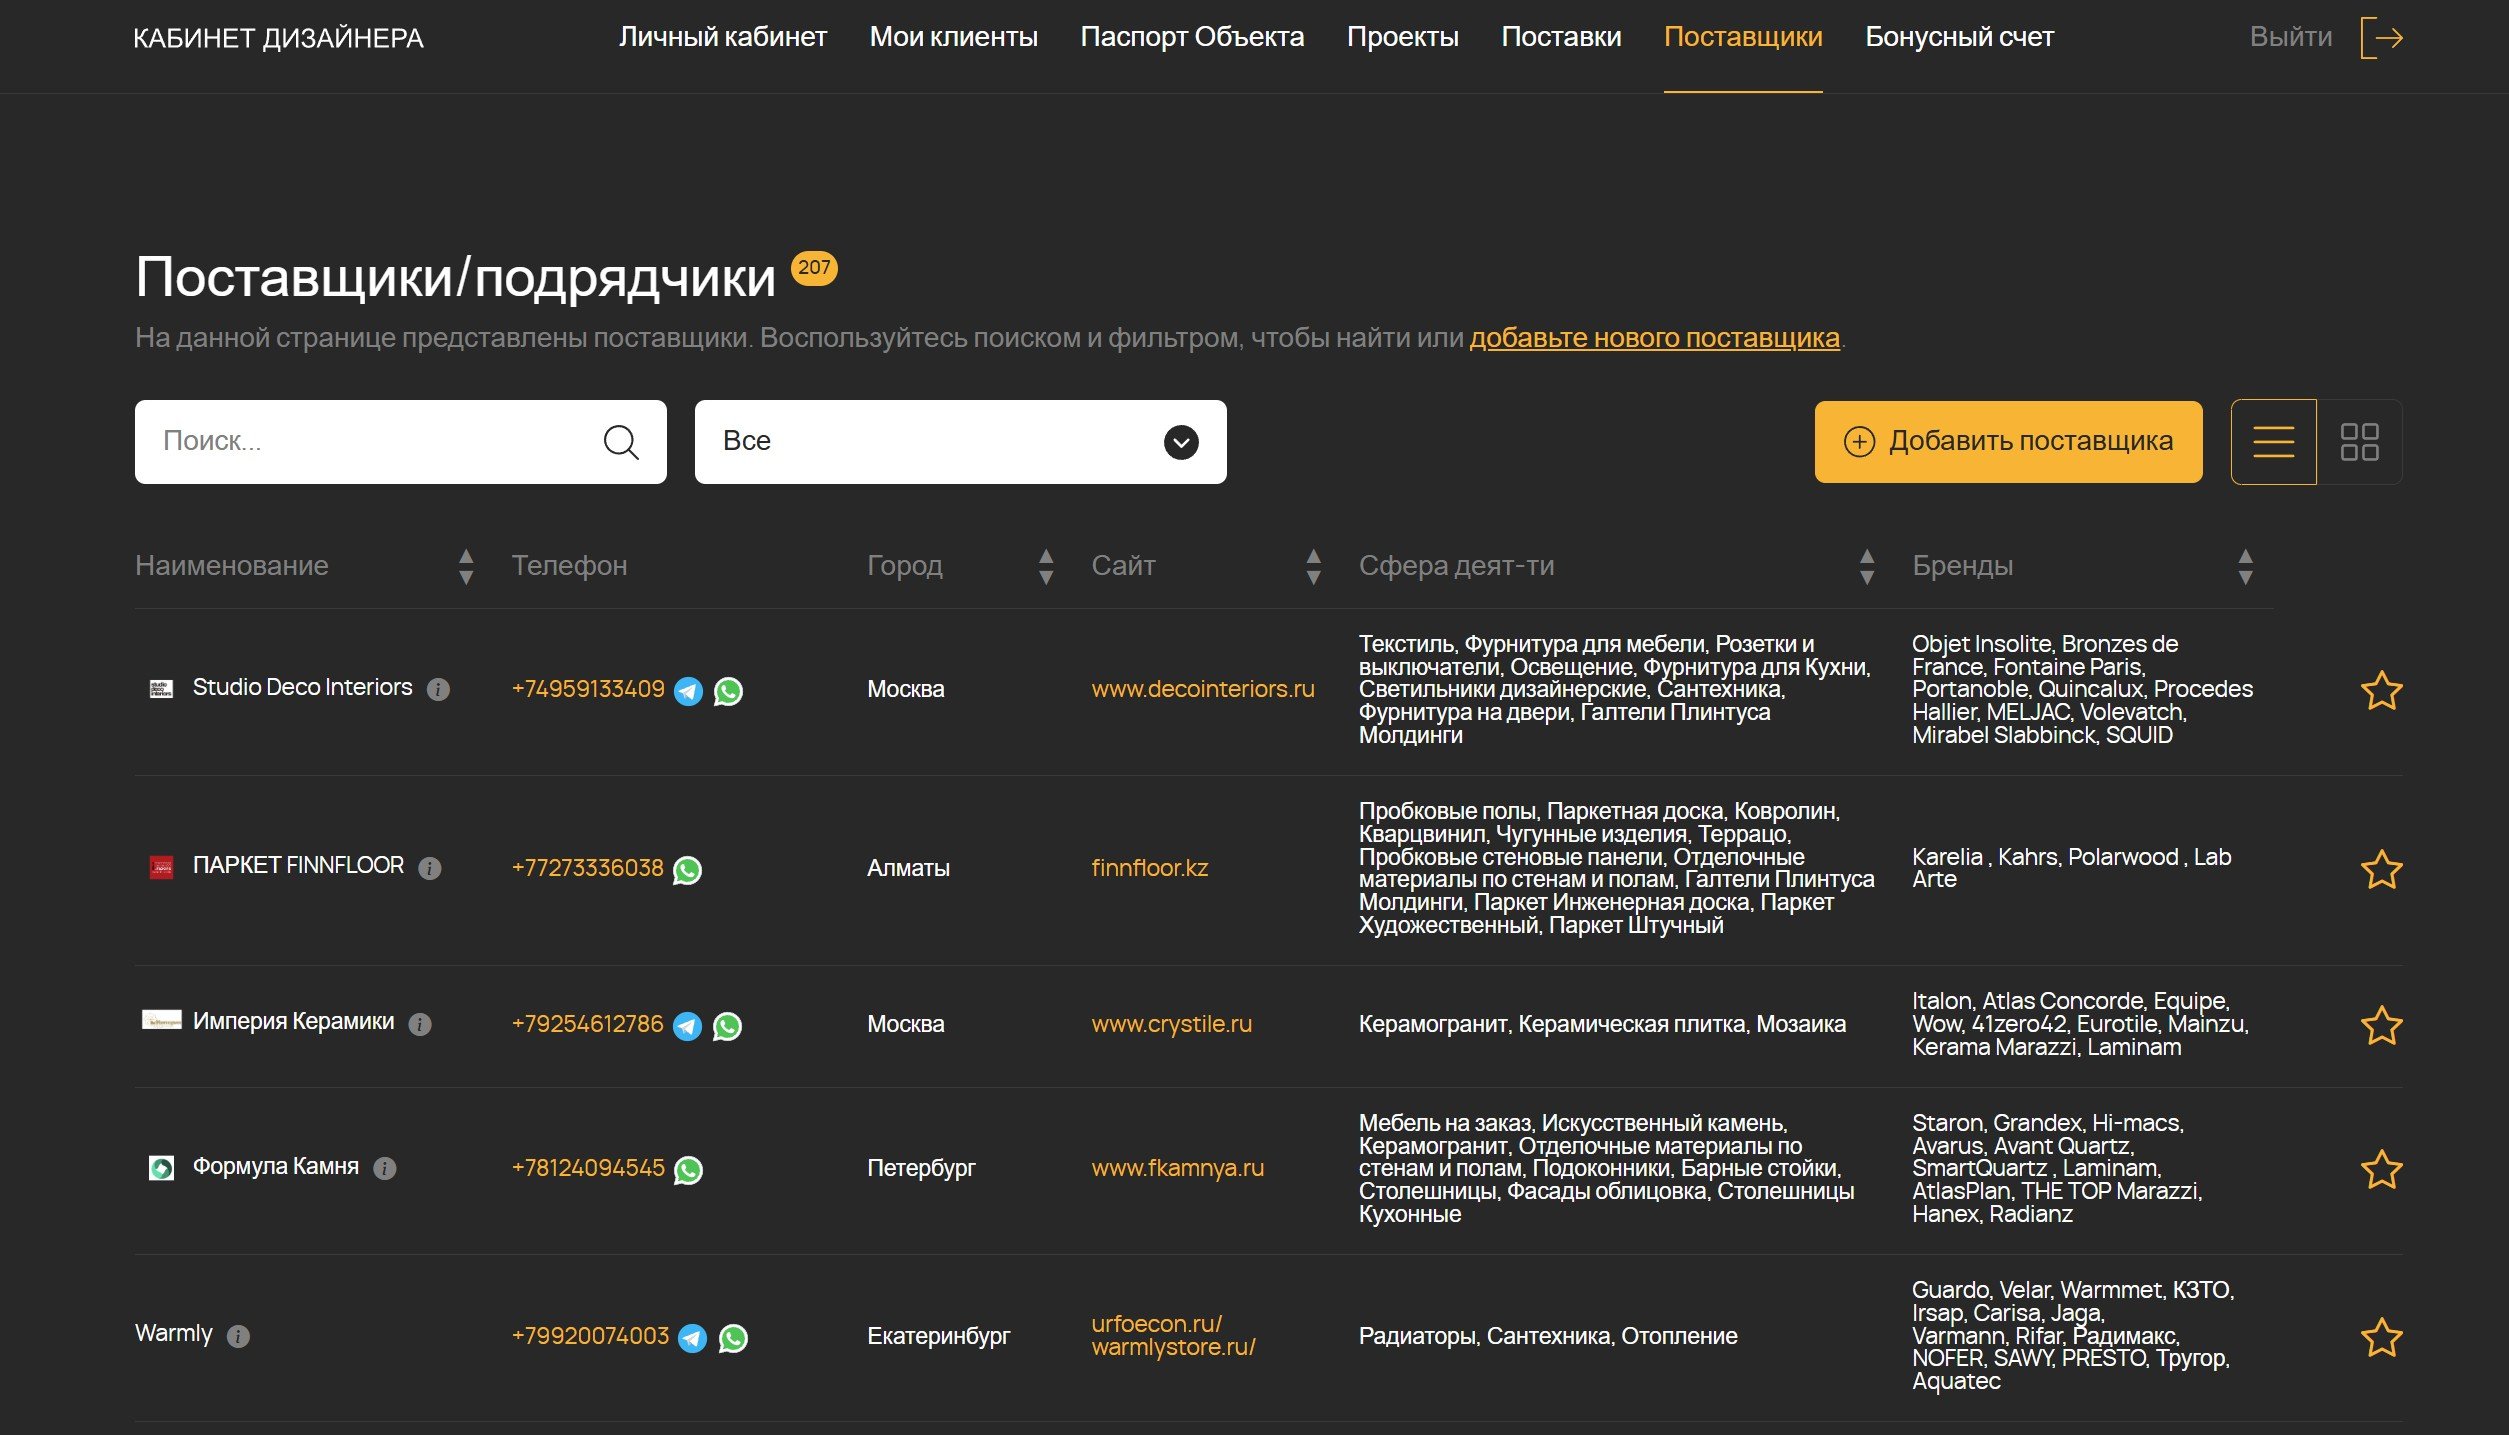Mark Studio Deco Interiors as favorite
The image size is (2509, 1435).
click(x=2381, y=691)
